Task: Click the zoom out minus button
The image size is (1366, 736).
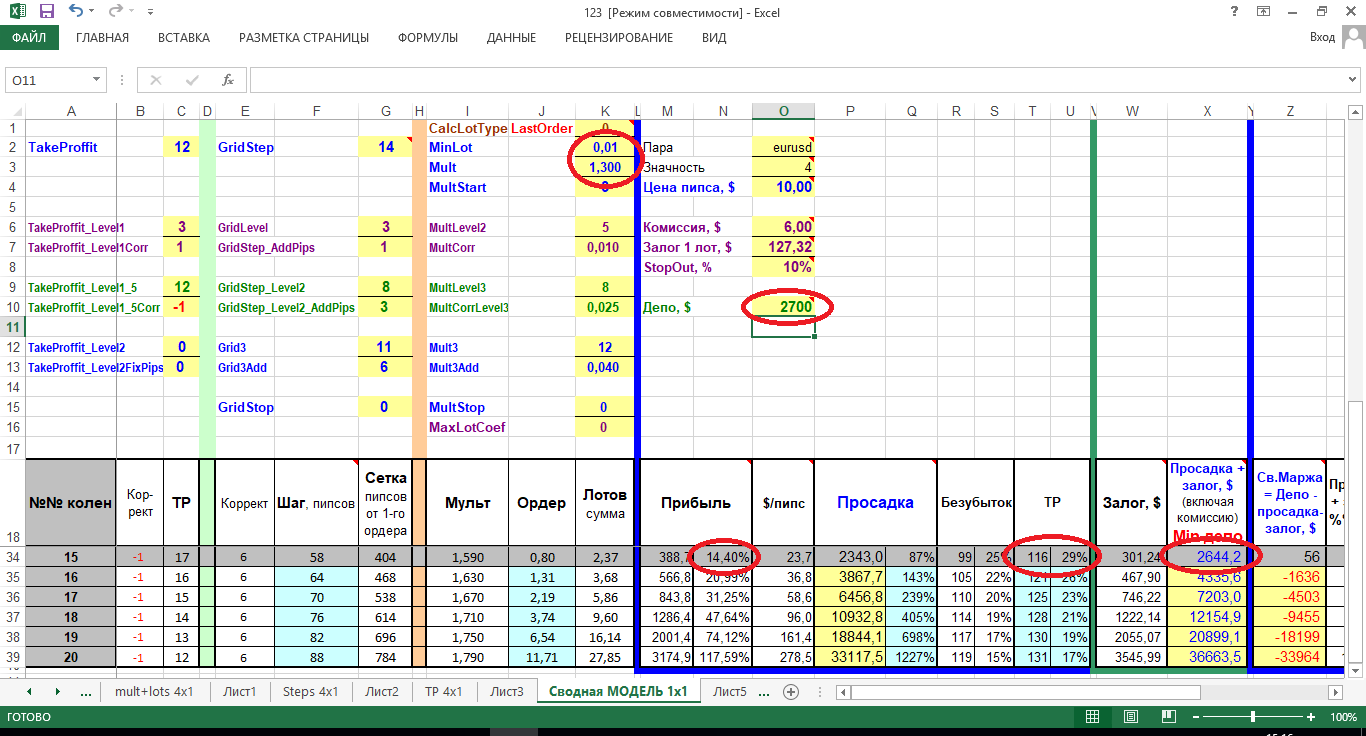Action: click(x=1195, y=717)
